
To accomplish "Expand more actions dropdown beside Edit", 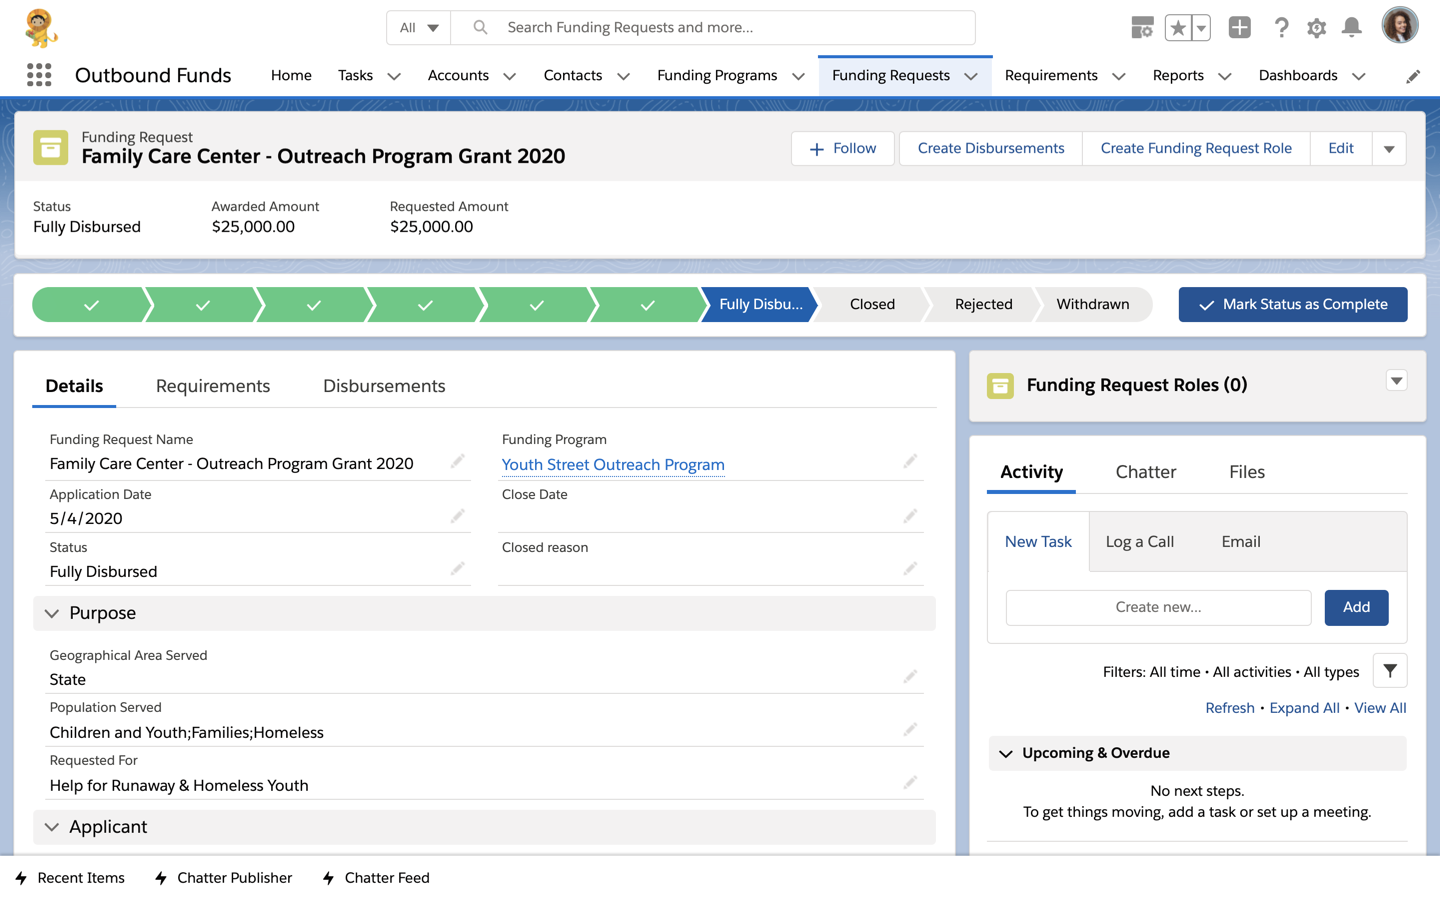I will tap(1389, 149).
